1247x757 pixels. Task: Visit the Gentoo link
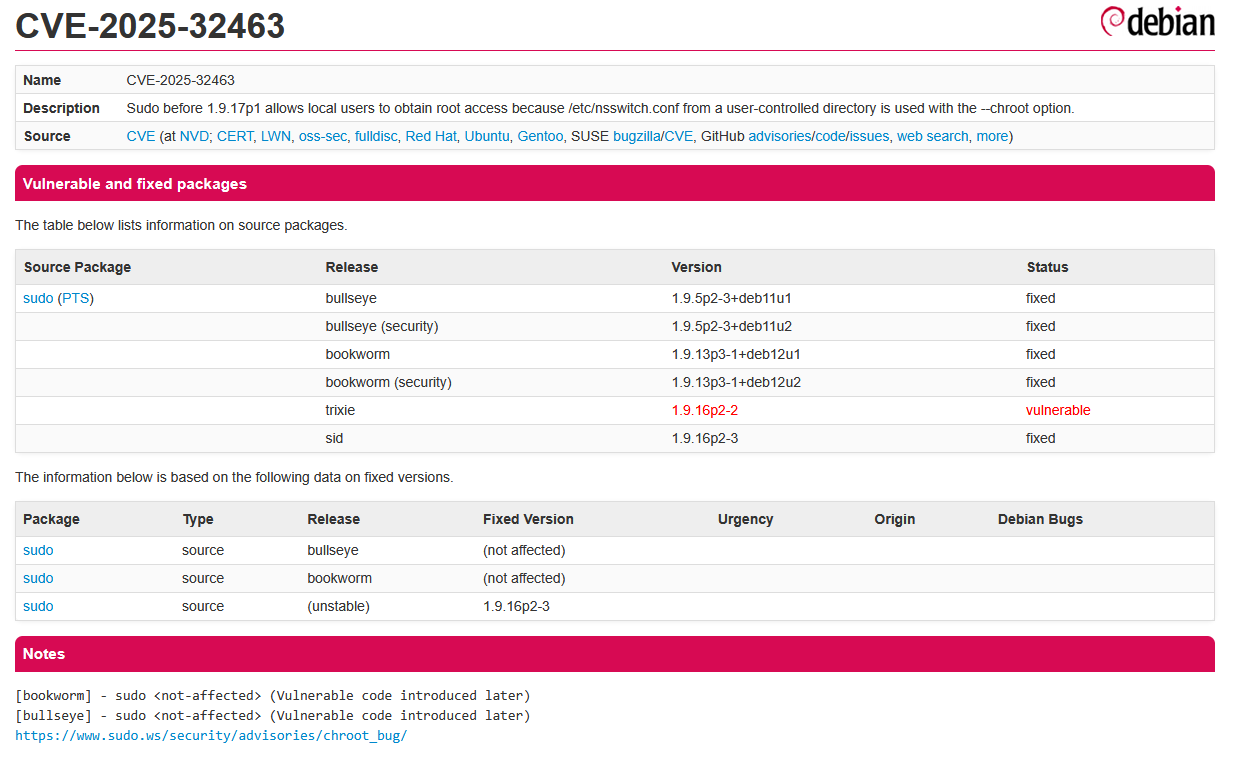[540, 136]
